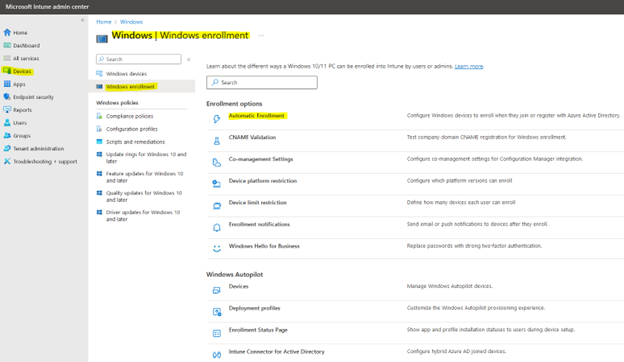Image resolution: width=624 pixels, height=362 pixels.
Task: Click Deployment profiles icon
Action: tap(216, 312)
